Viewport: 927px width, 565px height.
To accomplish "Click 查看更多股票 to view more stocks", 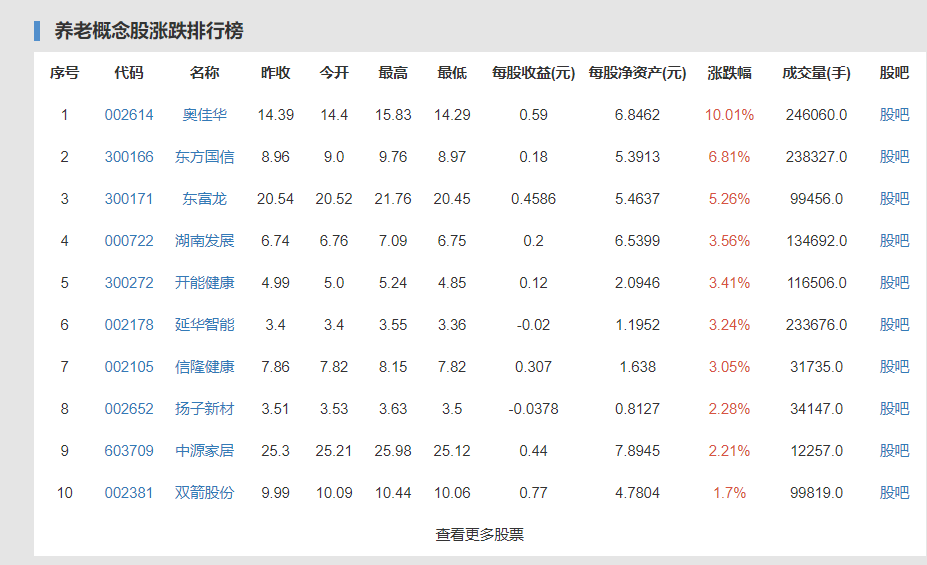I will [479, 534].
